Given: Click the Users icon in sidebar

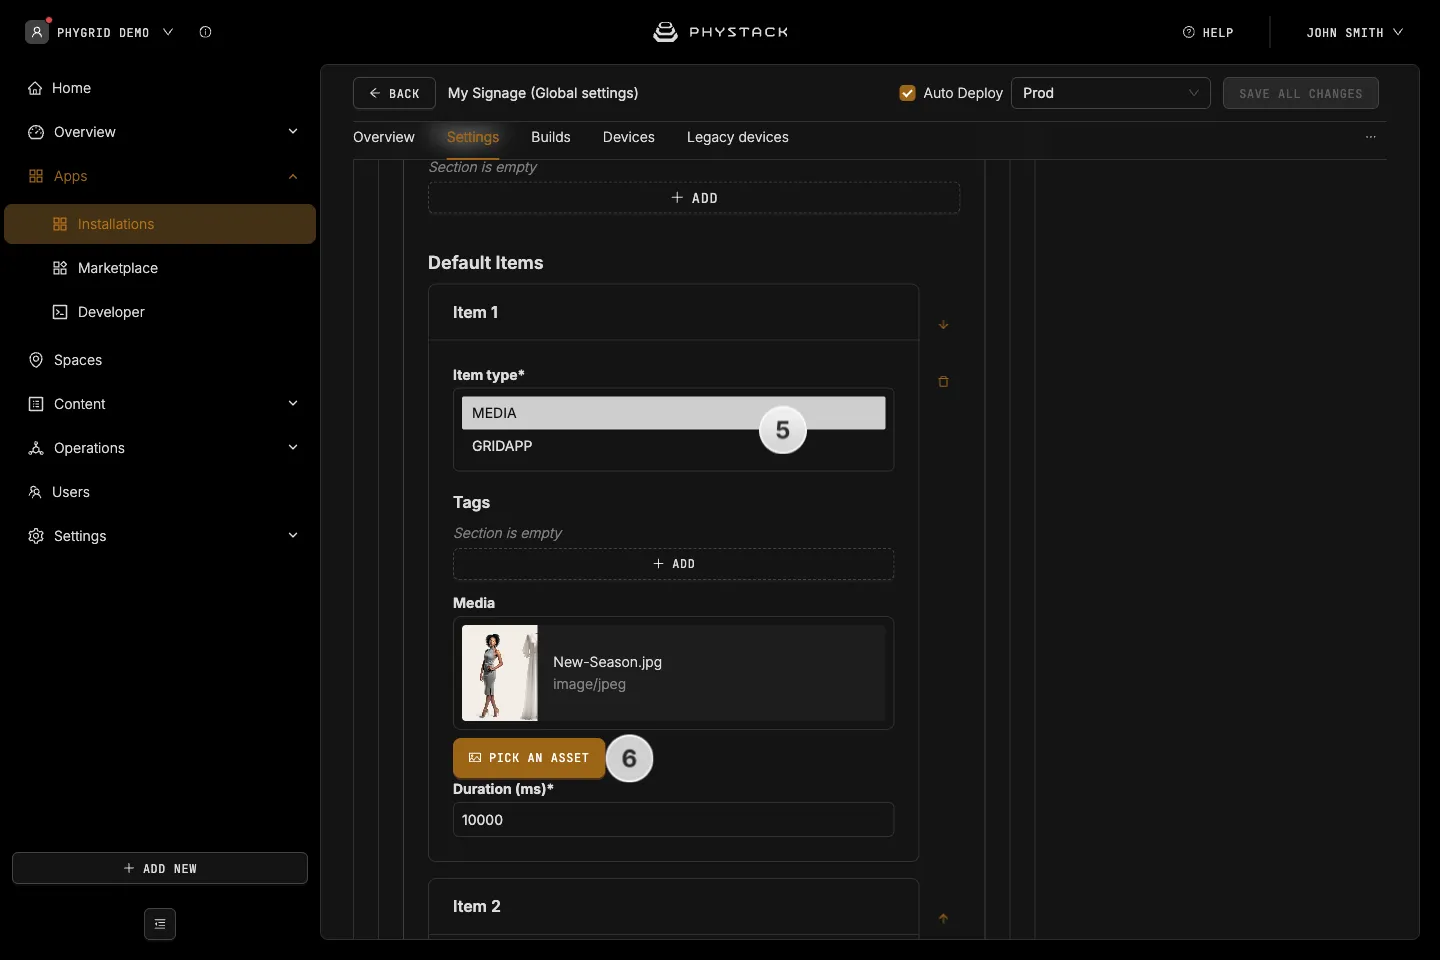Looking at the screenshot, I should click(36, 492).
